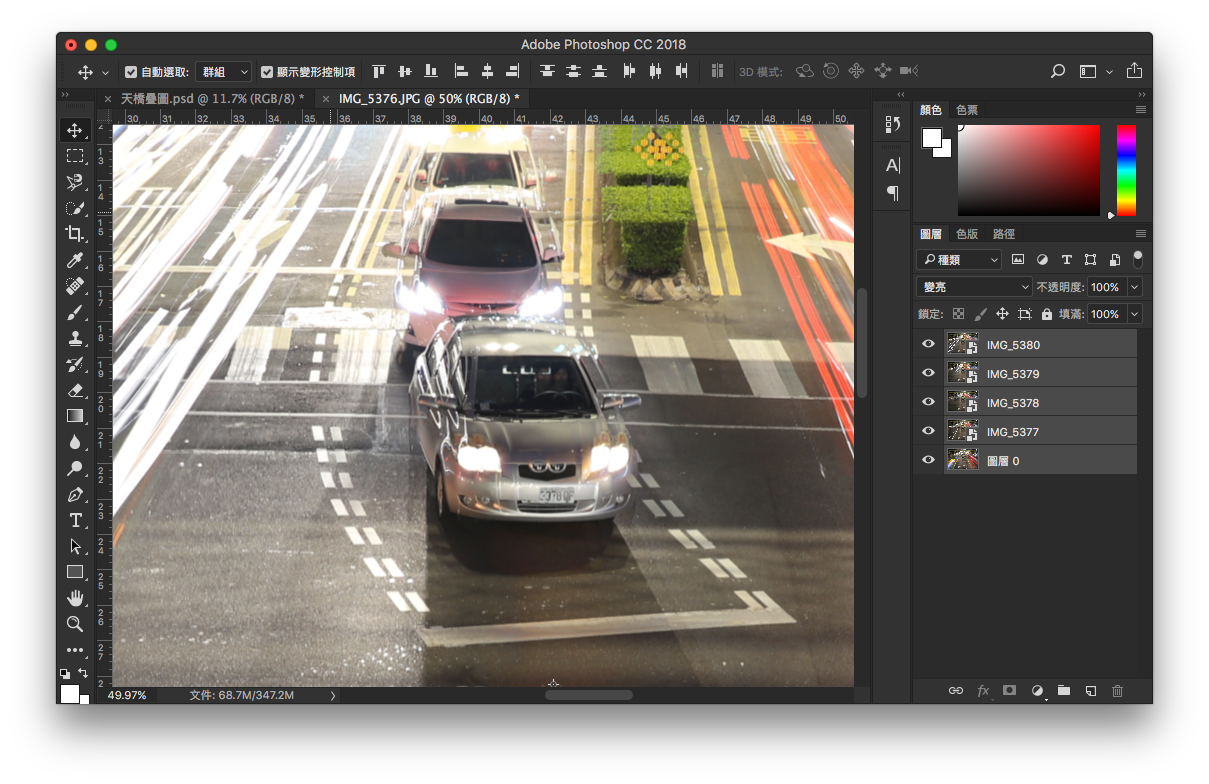The height and width of the screenshot is (784, 1209).
Task: Select the Rectangle shape tool
Action: (75, 572)
